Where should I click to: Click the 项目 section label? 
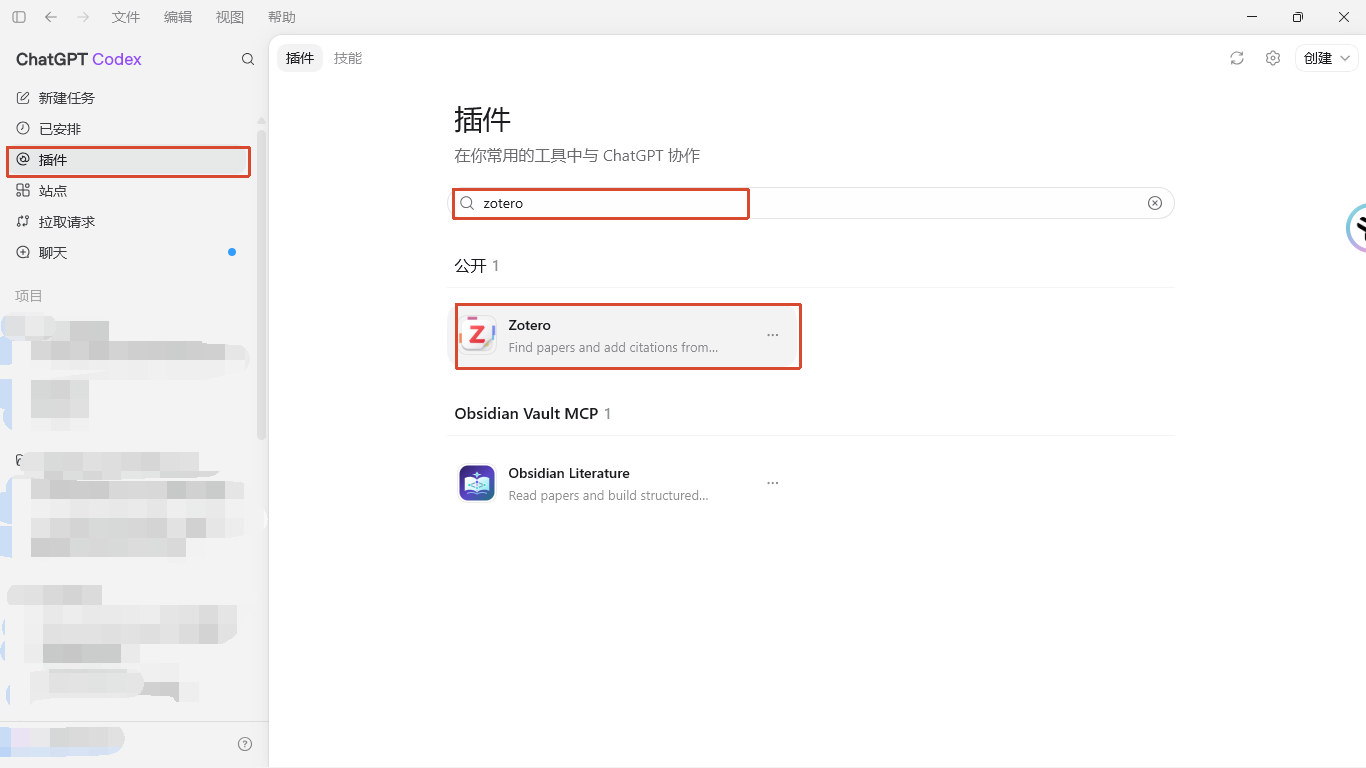[29, 296]
